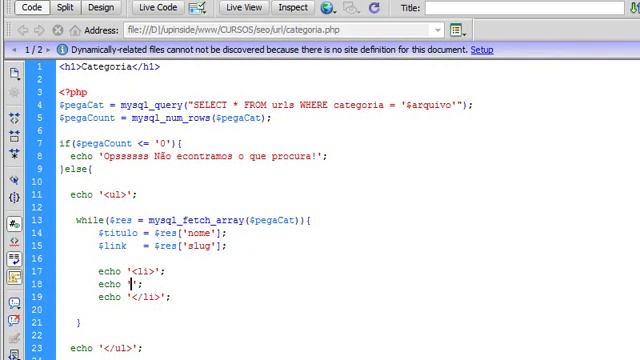Stop loading with the stop icon
Viewport: 640px width, 360px height.
tap(58, 30)
